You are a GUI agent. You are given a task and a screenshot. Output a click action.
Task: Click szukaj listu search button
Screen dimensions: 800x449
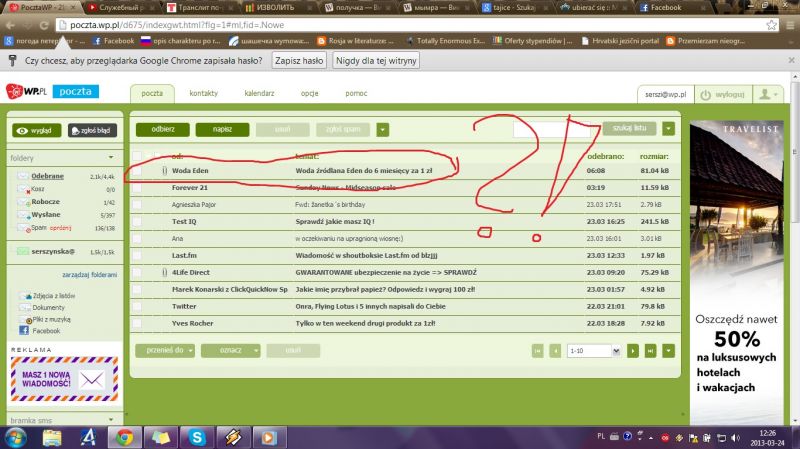[x=629, y=128]
